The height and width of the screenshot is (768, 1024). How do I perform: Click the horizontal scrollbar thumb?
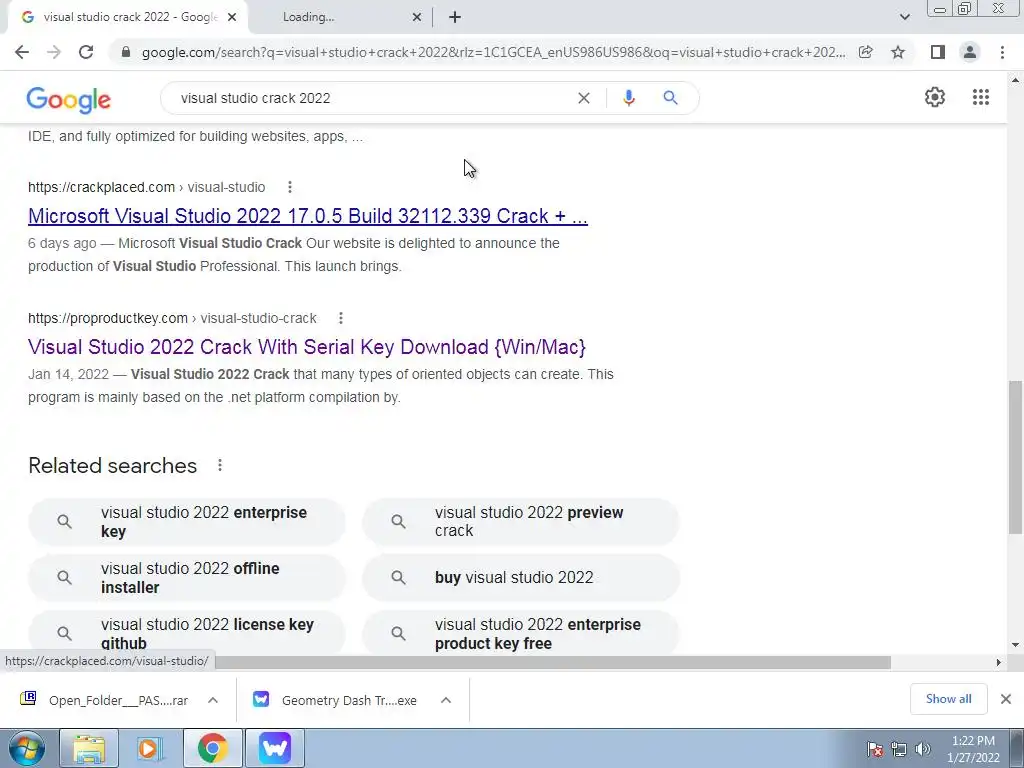(x=552, y=662)
